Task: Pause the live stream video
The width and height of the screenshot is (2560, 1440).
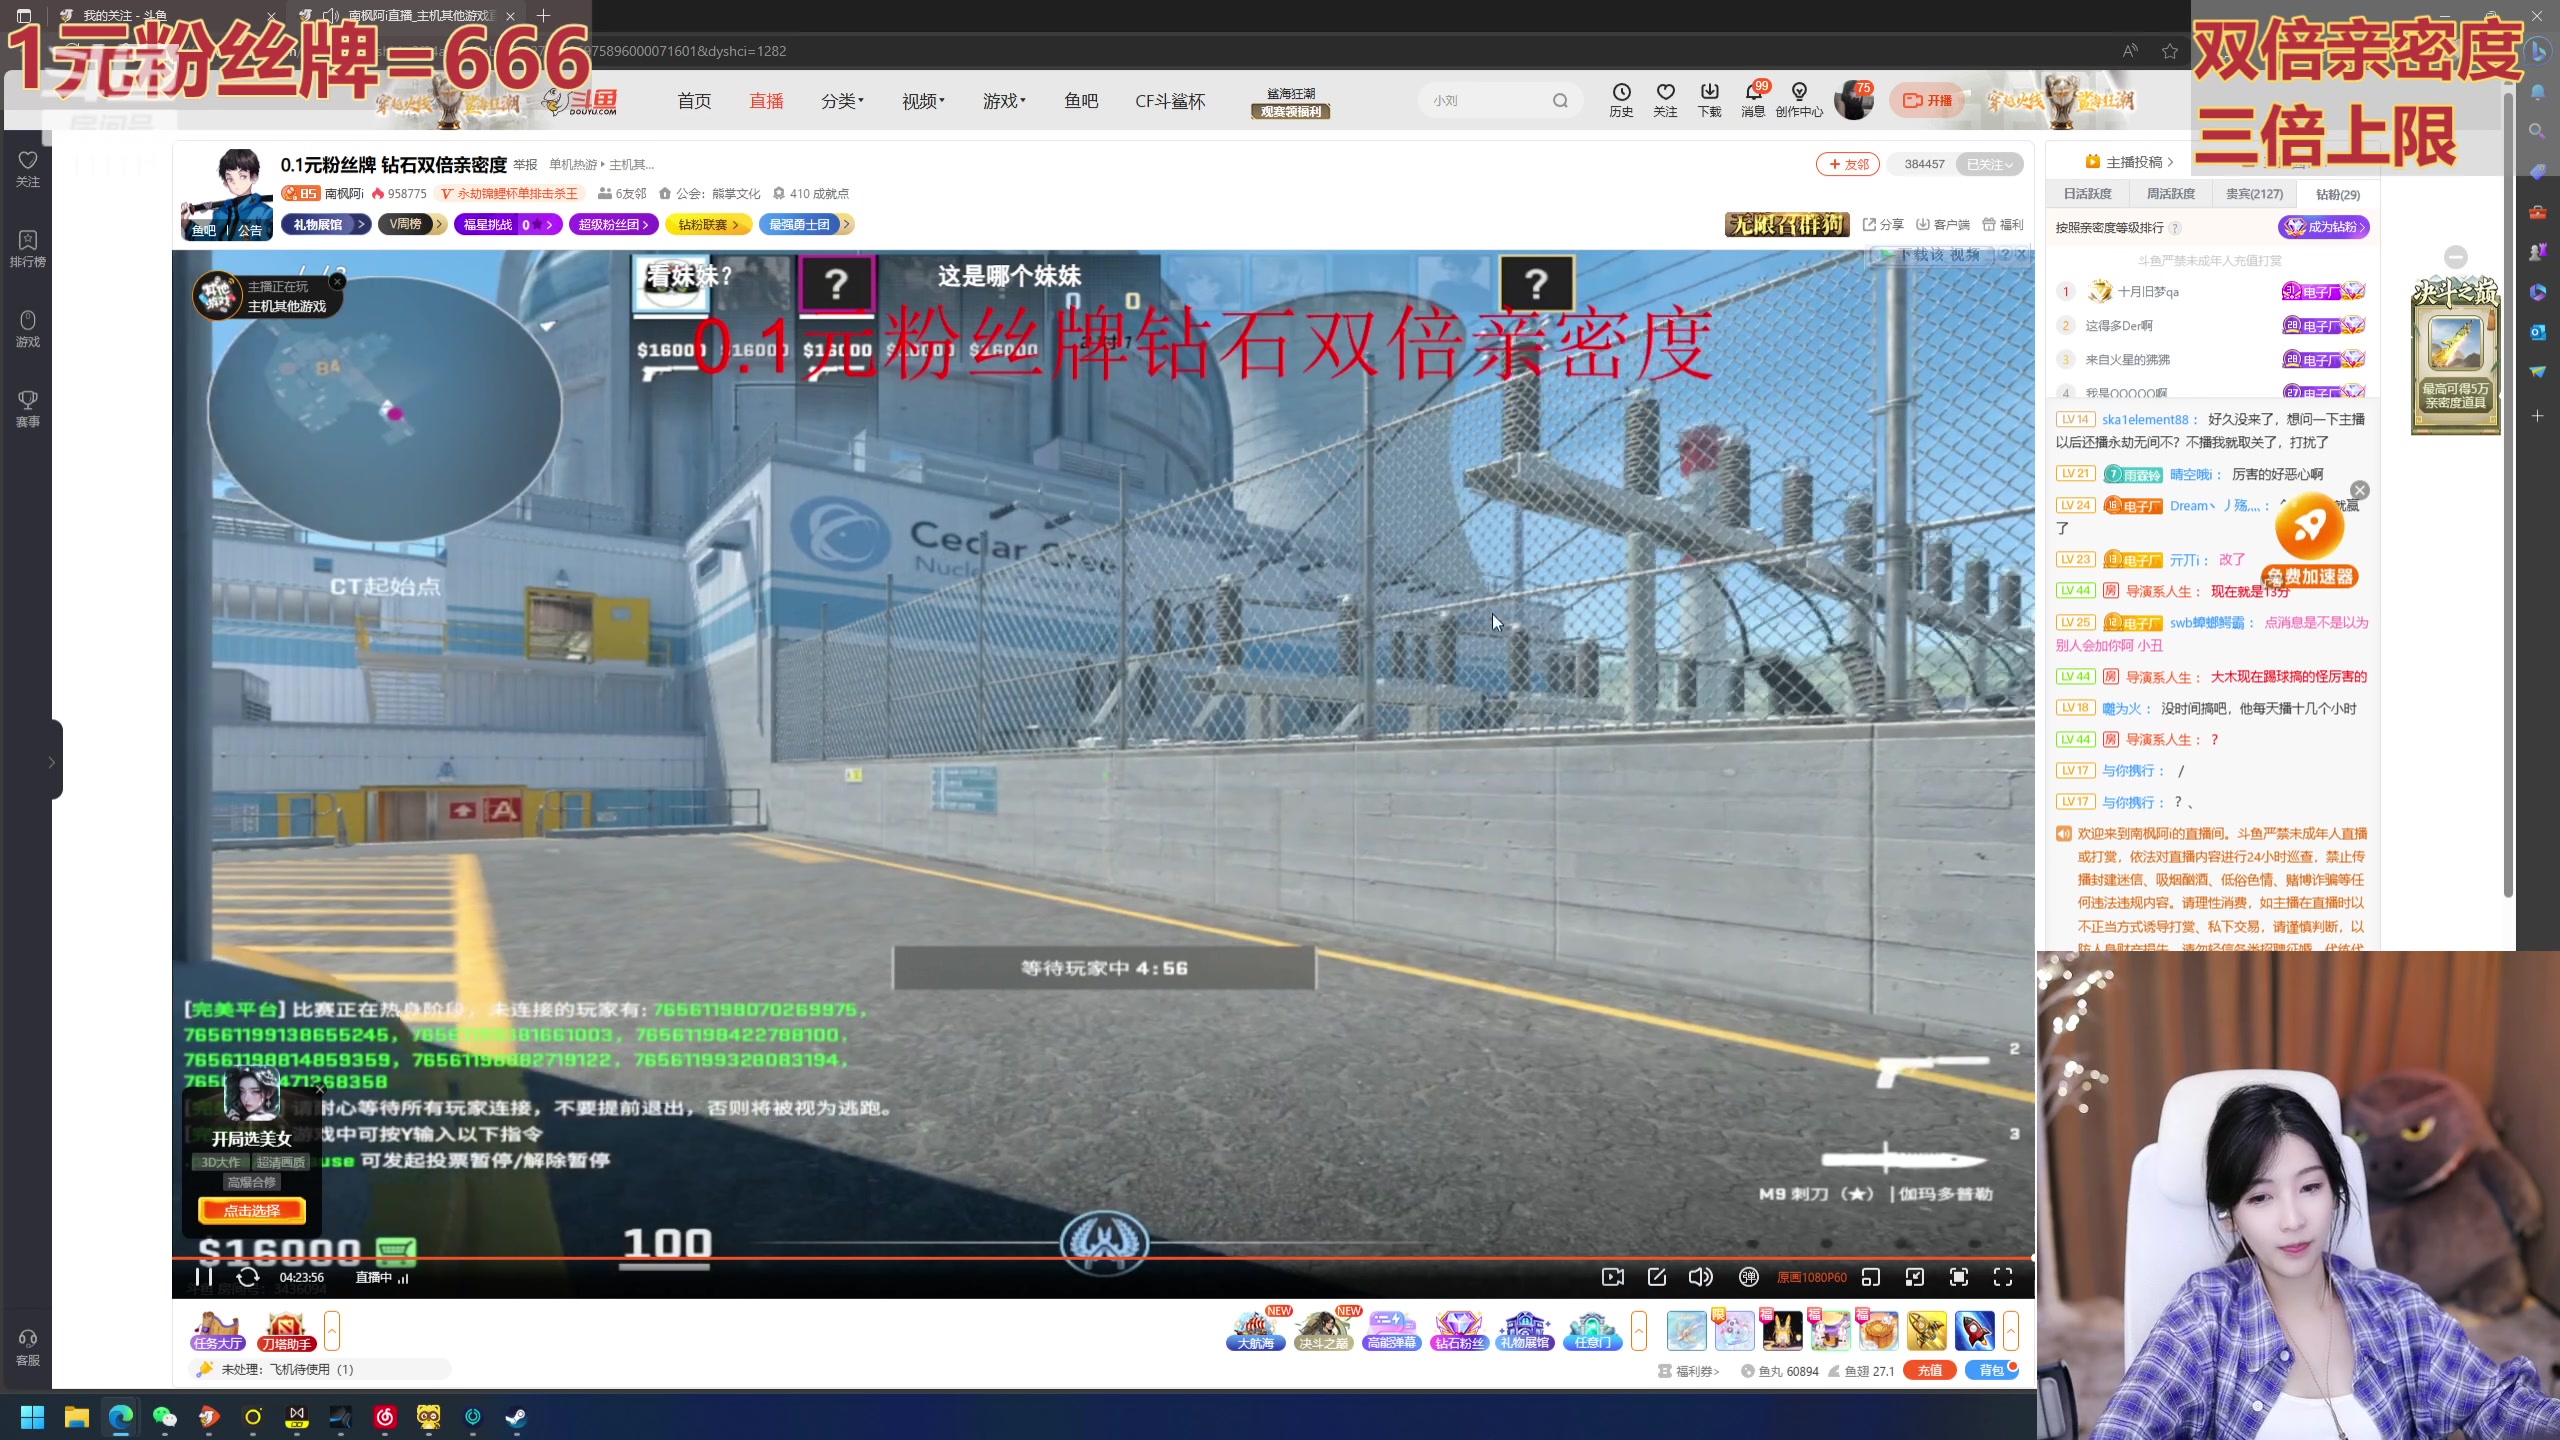Action: (x=204, y=1276)
